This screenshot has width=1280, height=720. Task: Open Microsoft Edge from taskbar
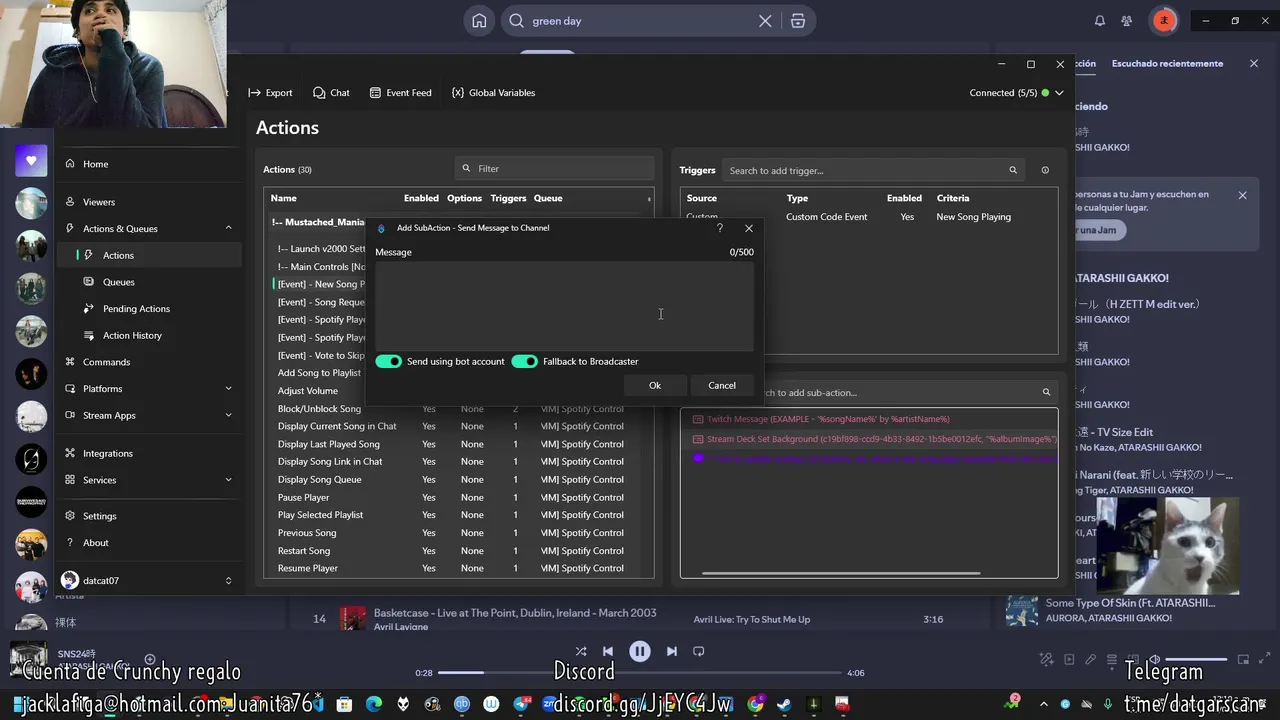(x=374, y=704)
